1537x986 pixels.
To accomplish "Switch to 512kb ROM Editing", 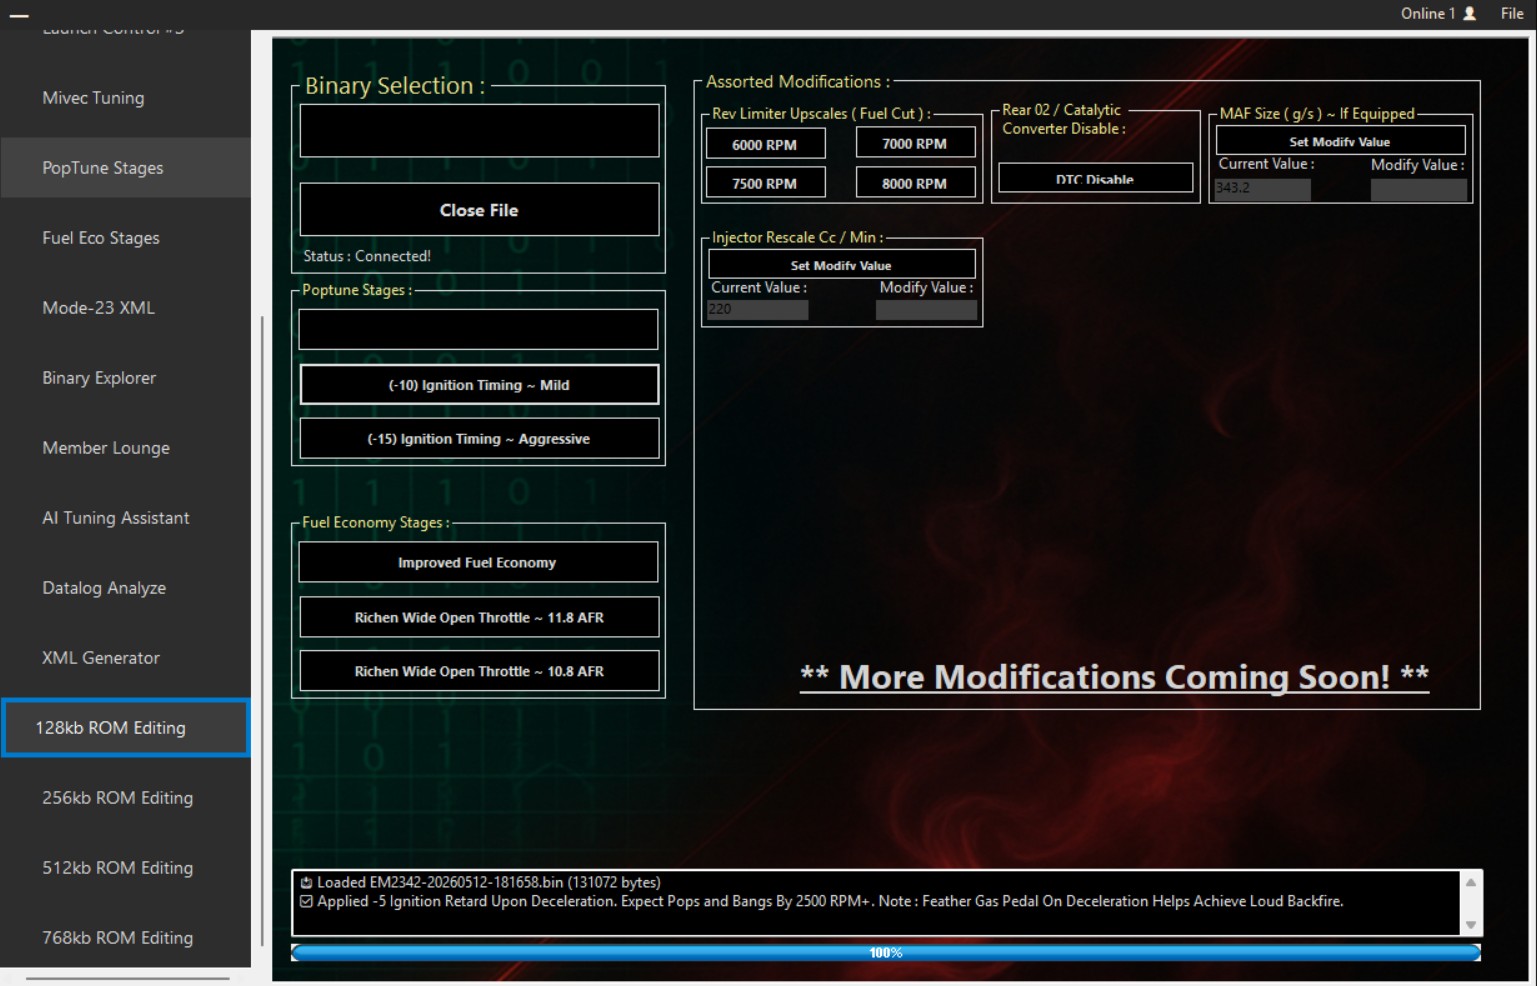I will click(x=125, y=868).
